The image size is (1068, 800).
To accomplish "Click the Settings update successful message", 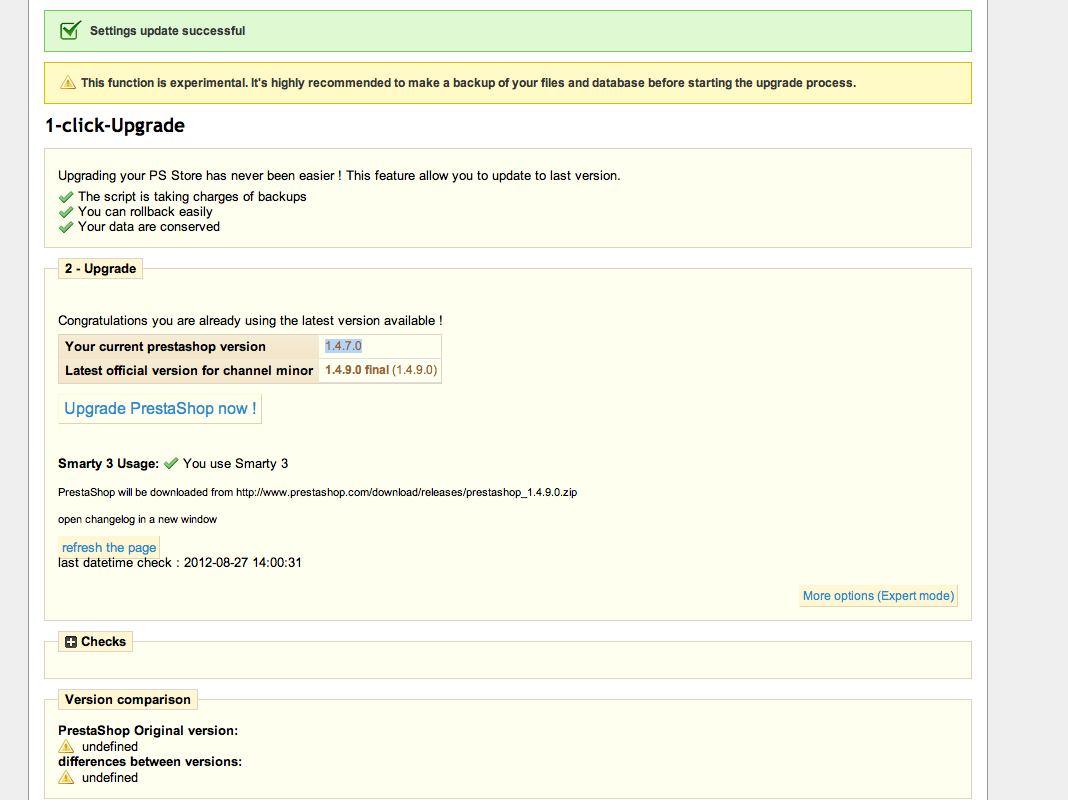I will pyautogui.click(x=167, y=31).
